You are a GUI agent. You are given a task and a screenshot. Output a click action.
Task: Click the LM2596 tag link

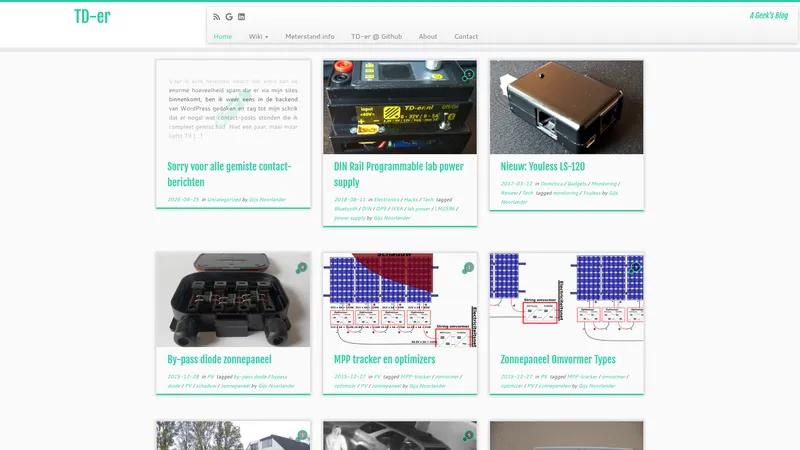click(445, 209)
